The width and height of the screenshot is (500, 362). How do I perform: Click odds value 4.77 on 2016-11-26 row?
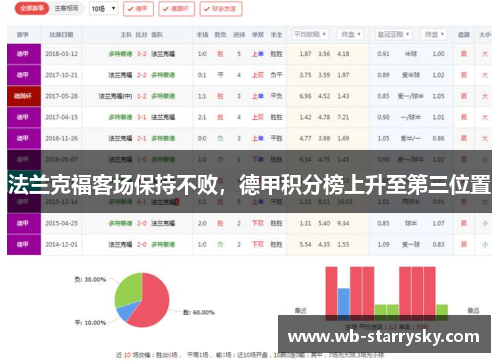(x=305, y=138)
